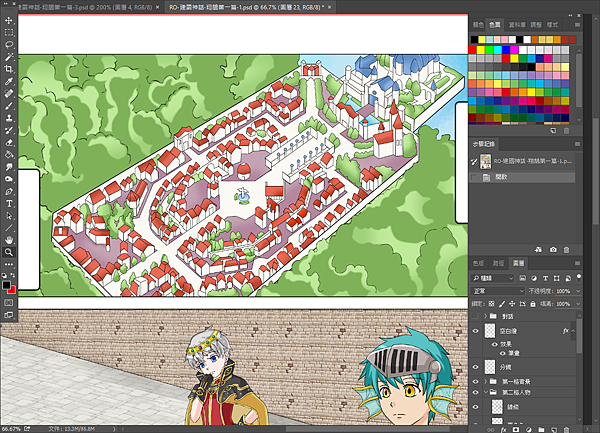Screen dimensions: 600x433
Task: Select the Move tool
Action: tap(9, 20)
